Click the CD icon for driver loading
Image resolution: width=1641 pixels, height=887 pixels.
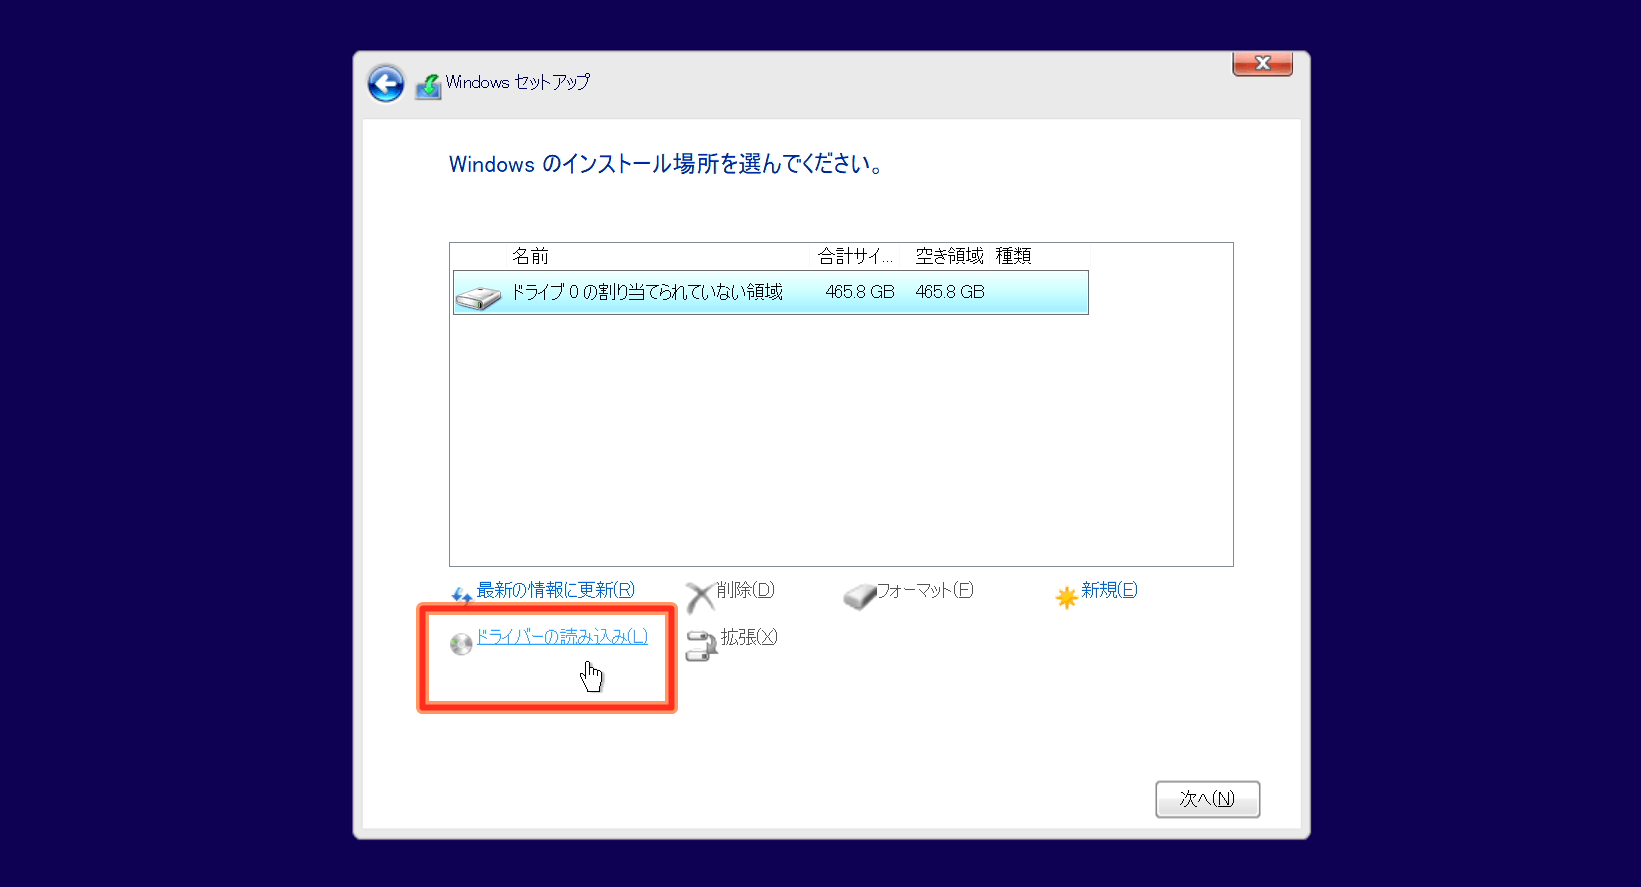click(x=461, y=644)
